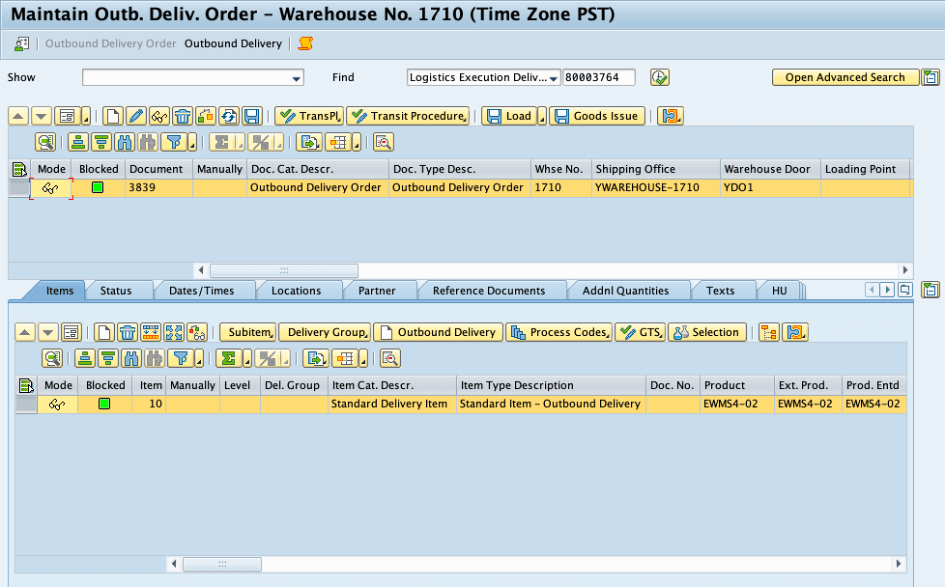Select the row selector for document 3839
Viewport: 945px width, 587px height.
click(19, 187)
